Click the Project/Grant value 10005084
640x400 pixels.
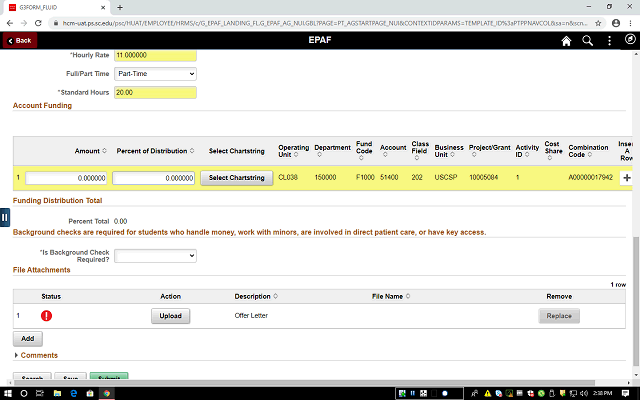[483, 178]
